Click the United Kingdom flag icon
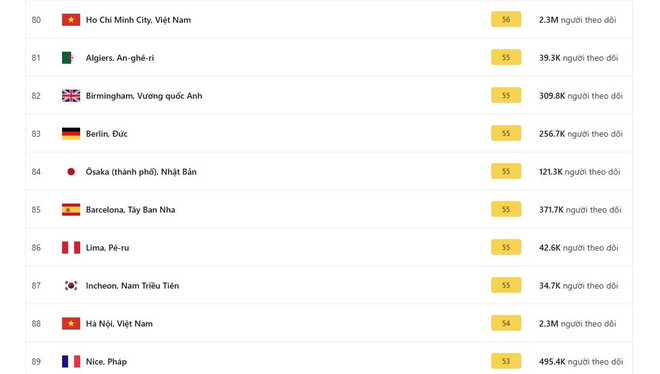This screenshot has width=660, height=374. 71,96
